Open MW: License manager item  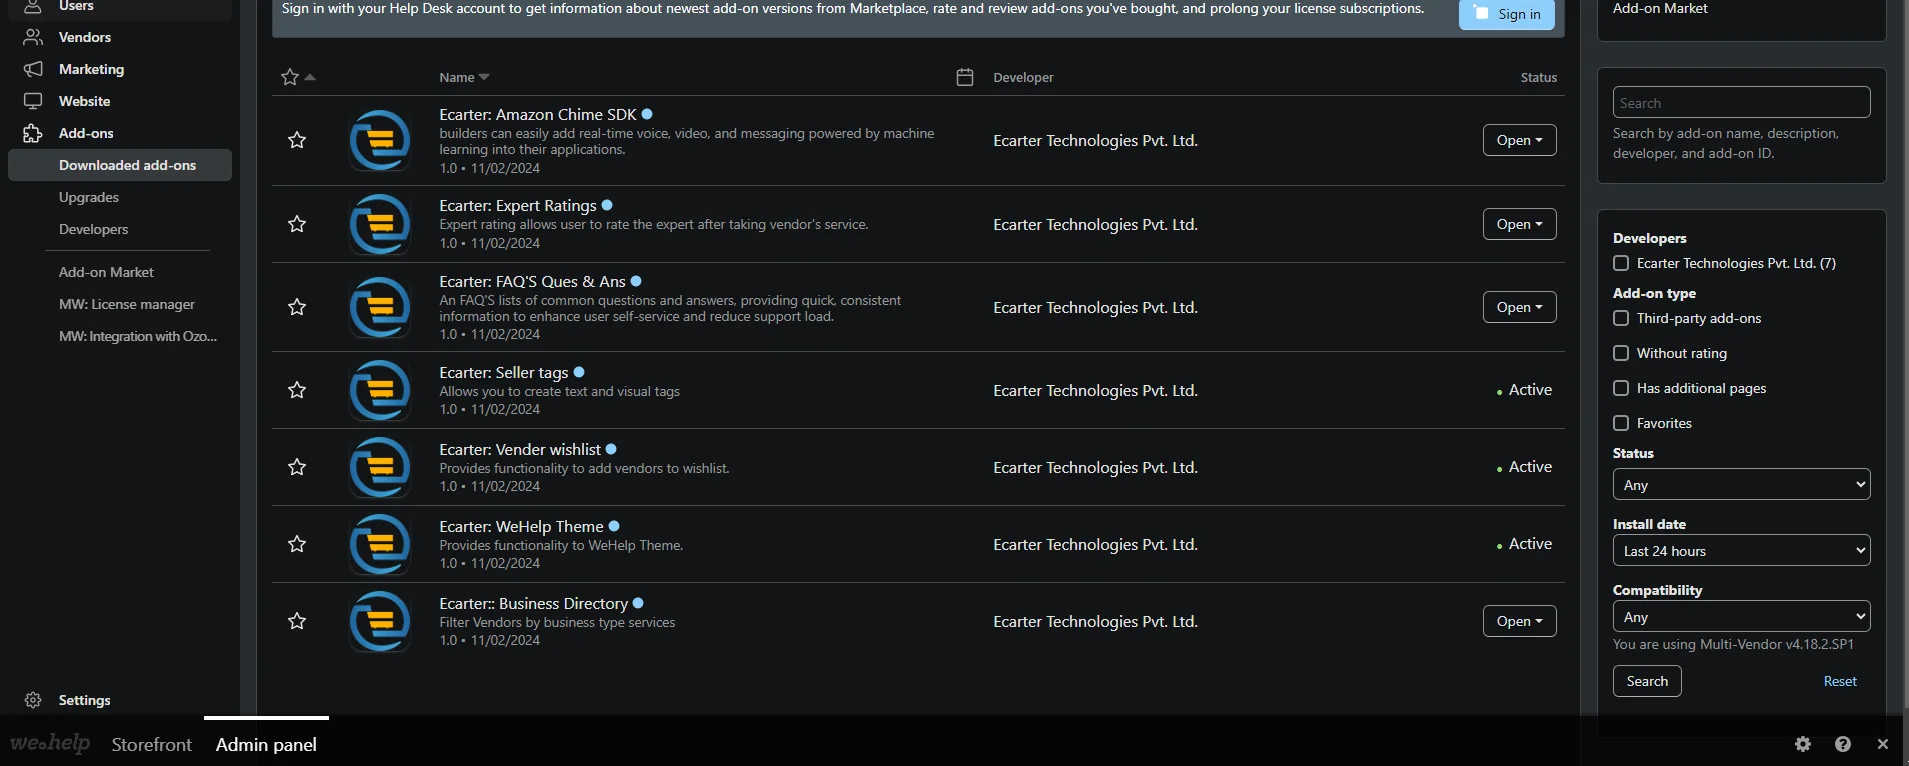pos(127,304)
